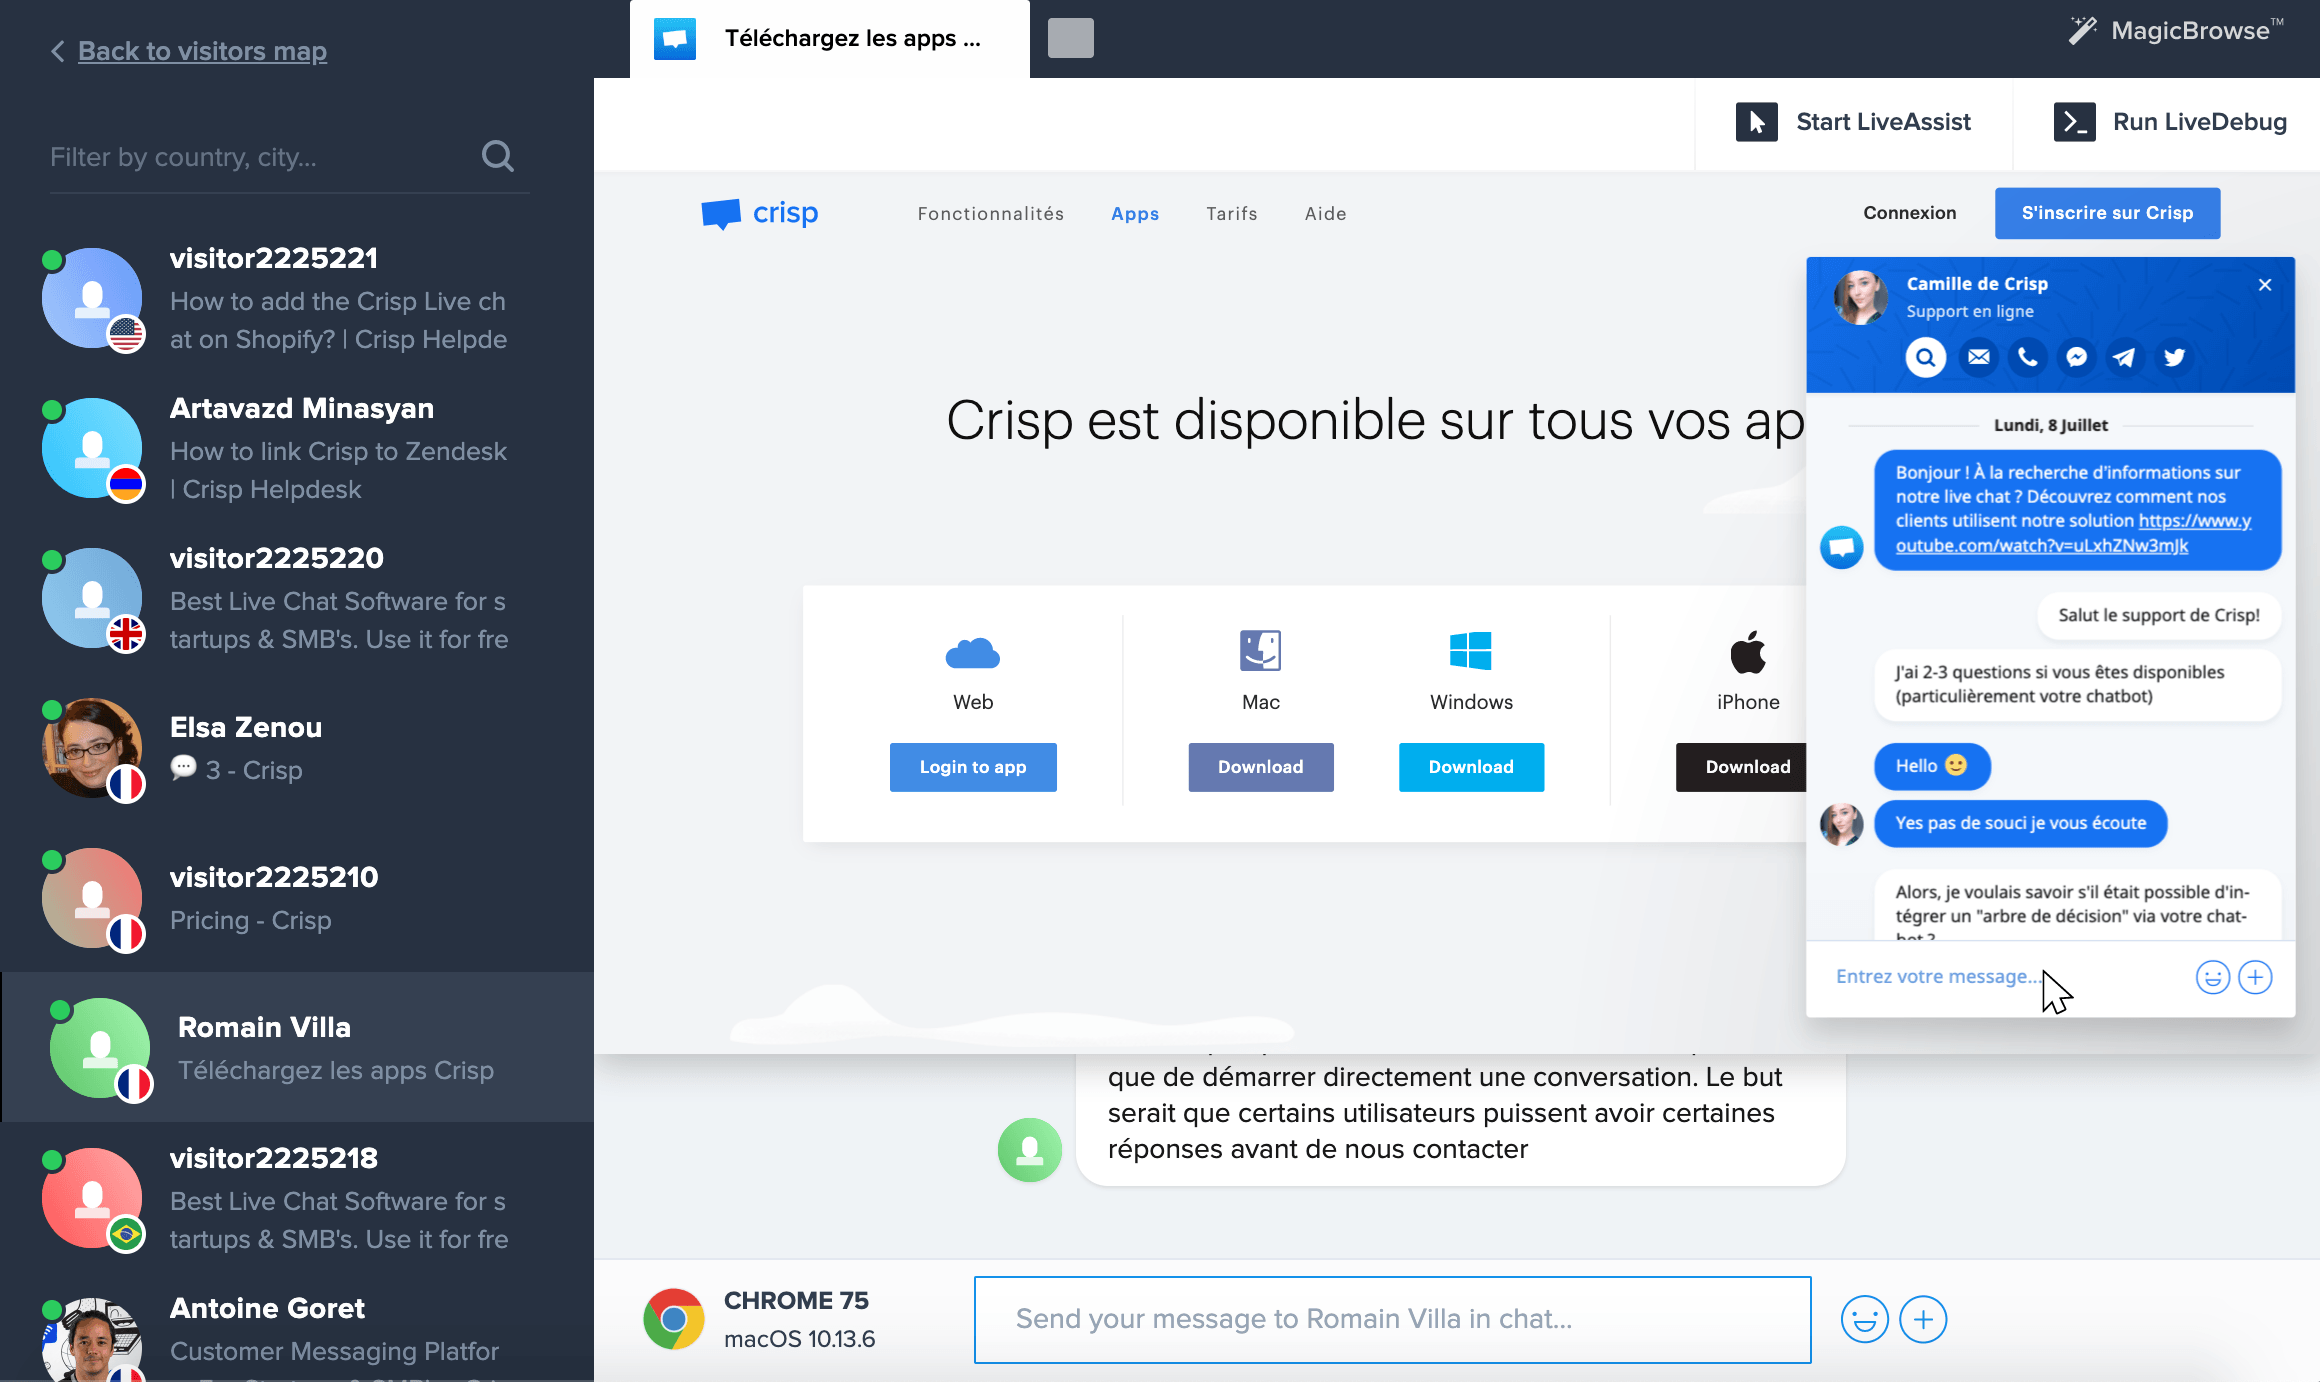Viewport: 2320px width, 1382px height.
Task: Click phone icon in chatbox header
Action: click(2027, 357)
